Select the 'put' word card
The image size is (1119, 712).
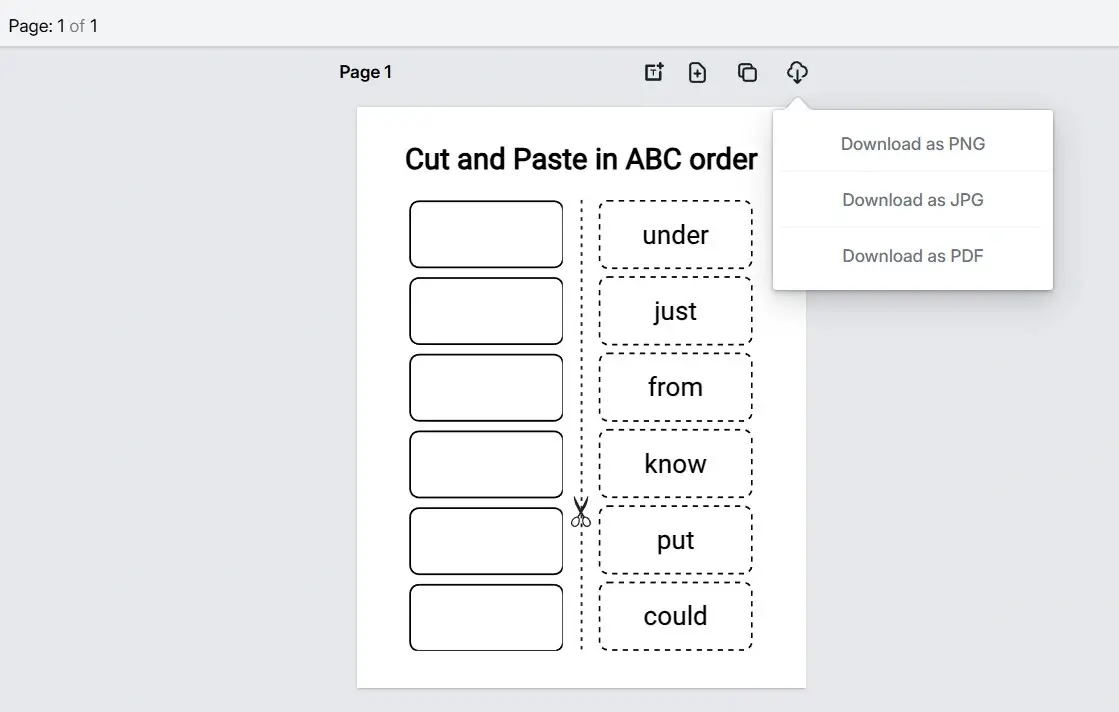click(675, 540)
